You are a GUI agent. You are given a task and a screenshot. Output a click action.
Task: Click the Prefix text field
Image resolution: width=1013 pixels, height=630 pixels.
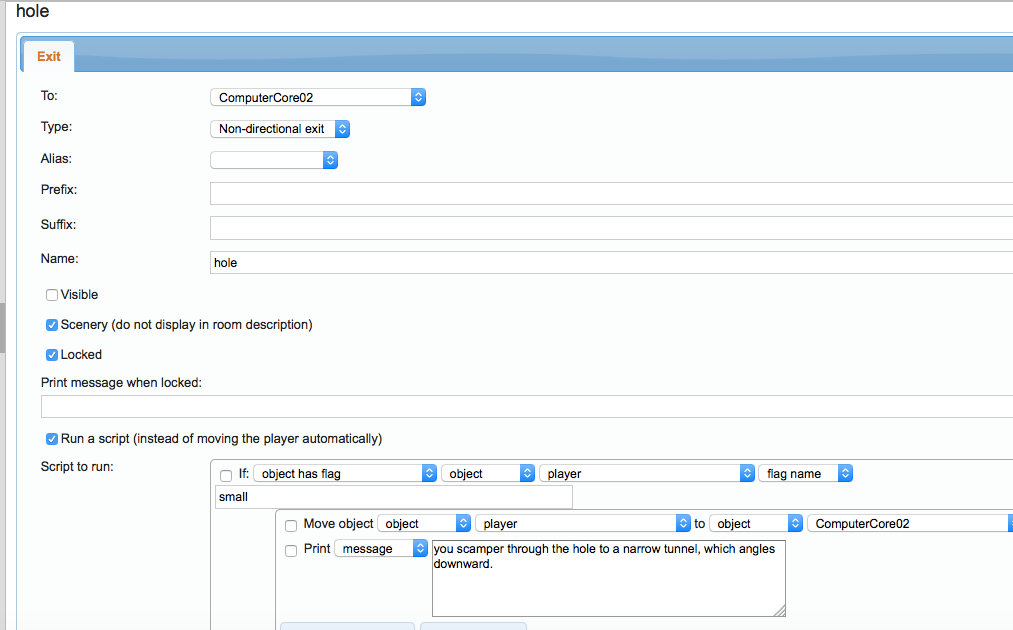tap(610, 193)
